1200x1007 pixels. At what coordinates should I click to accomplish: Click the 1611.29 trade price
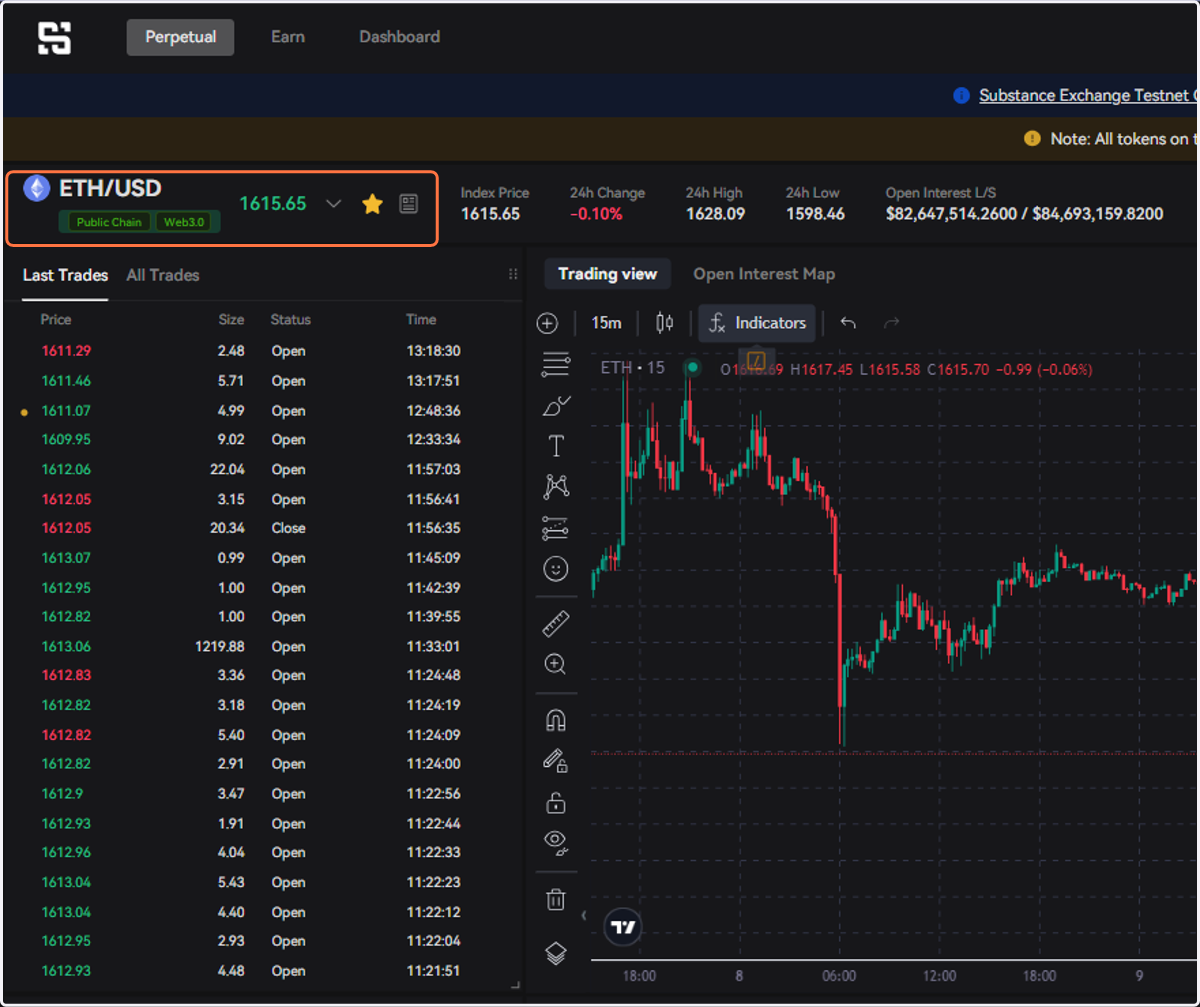[x=66, y=351]
